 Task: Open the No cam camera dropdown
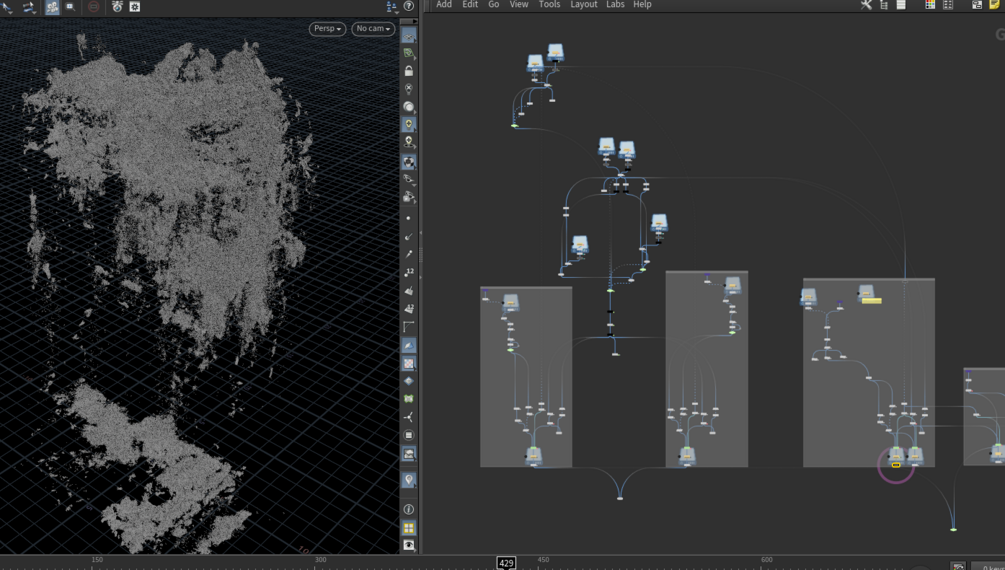click(373, 29)
